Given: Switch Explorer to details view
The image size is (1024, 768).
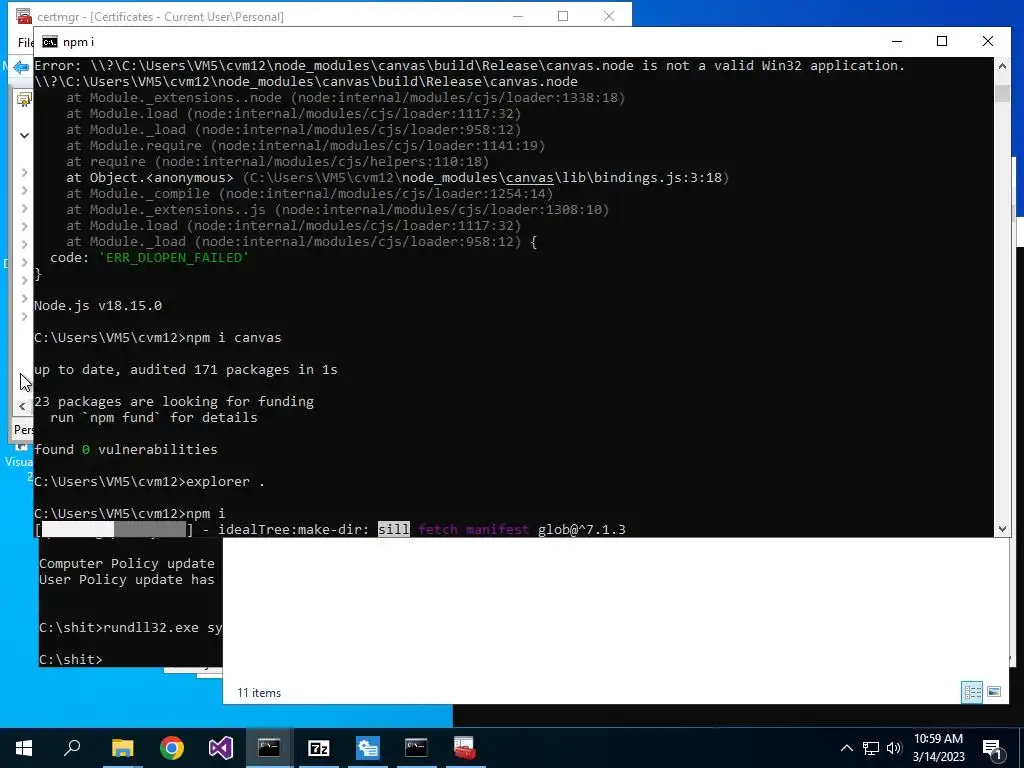Looking at the screenshot, I should [972, 692].
